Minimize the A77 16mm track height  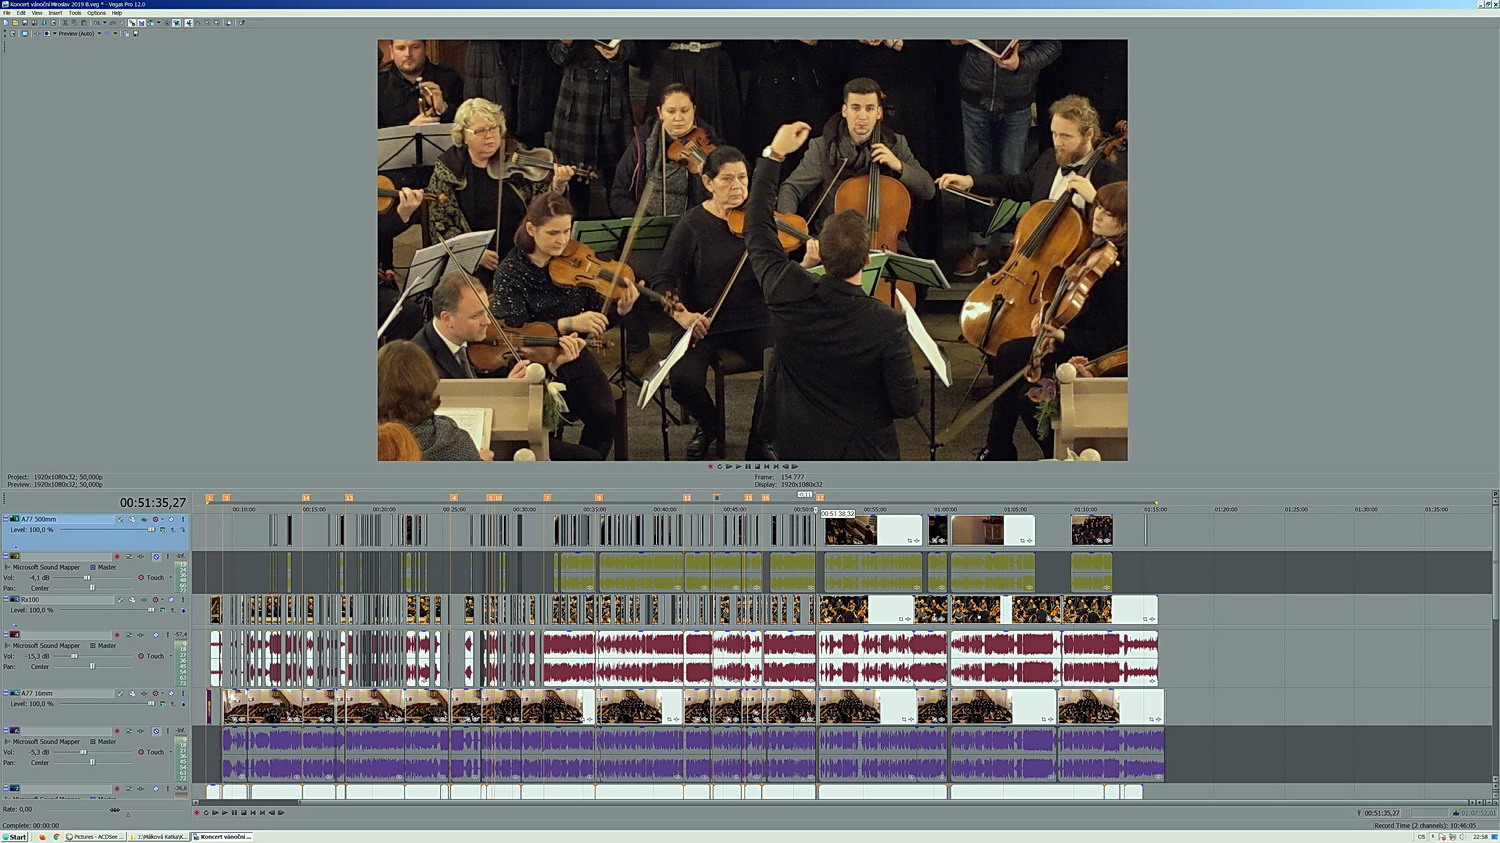click(5, 693)
